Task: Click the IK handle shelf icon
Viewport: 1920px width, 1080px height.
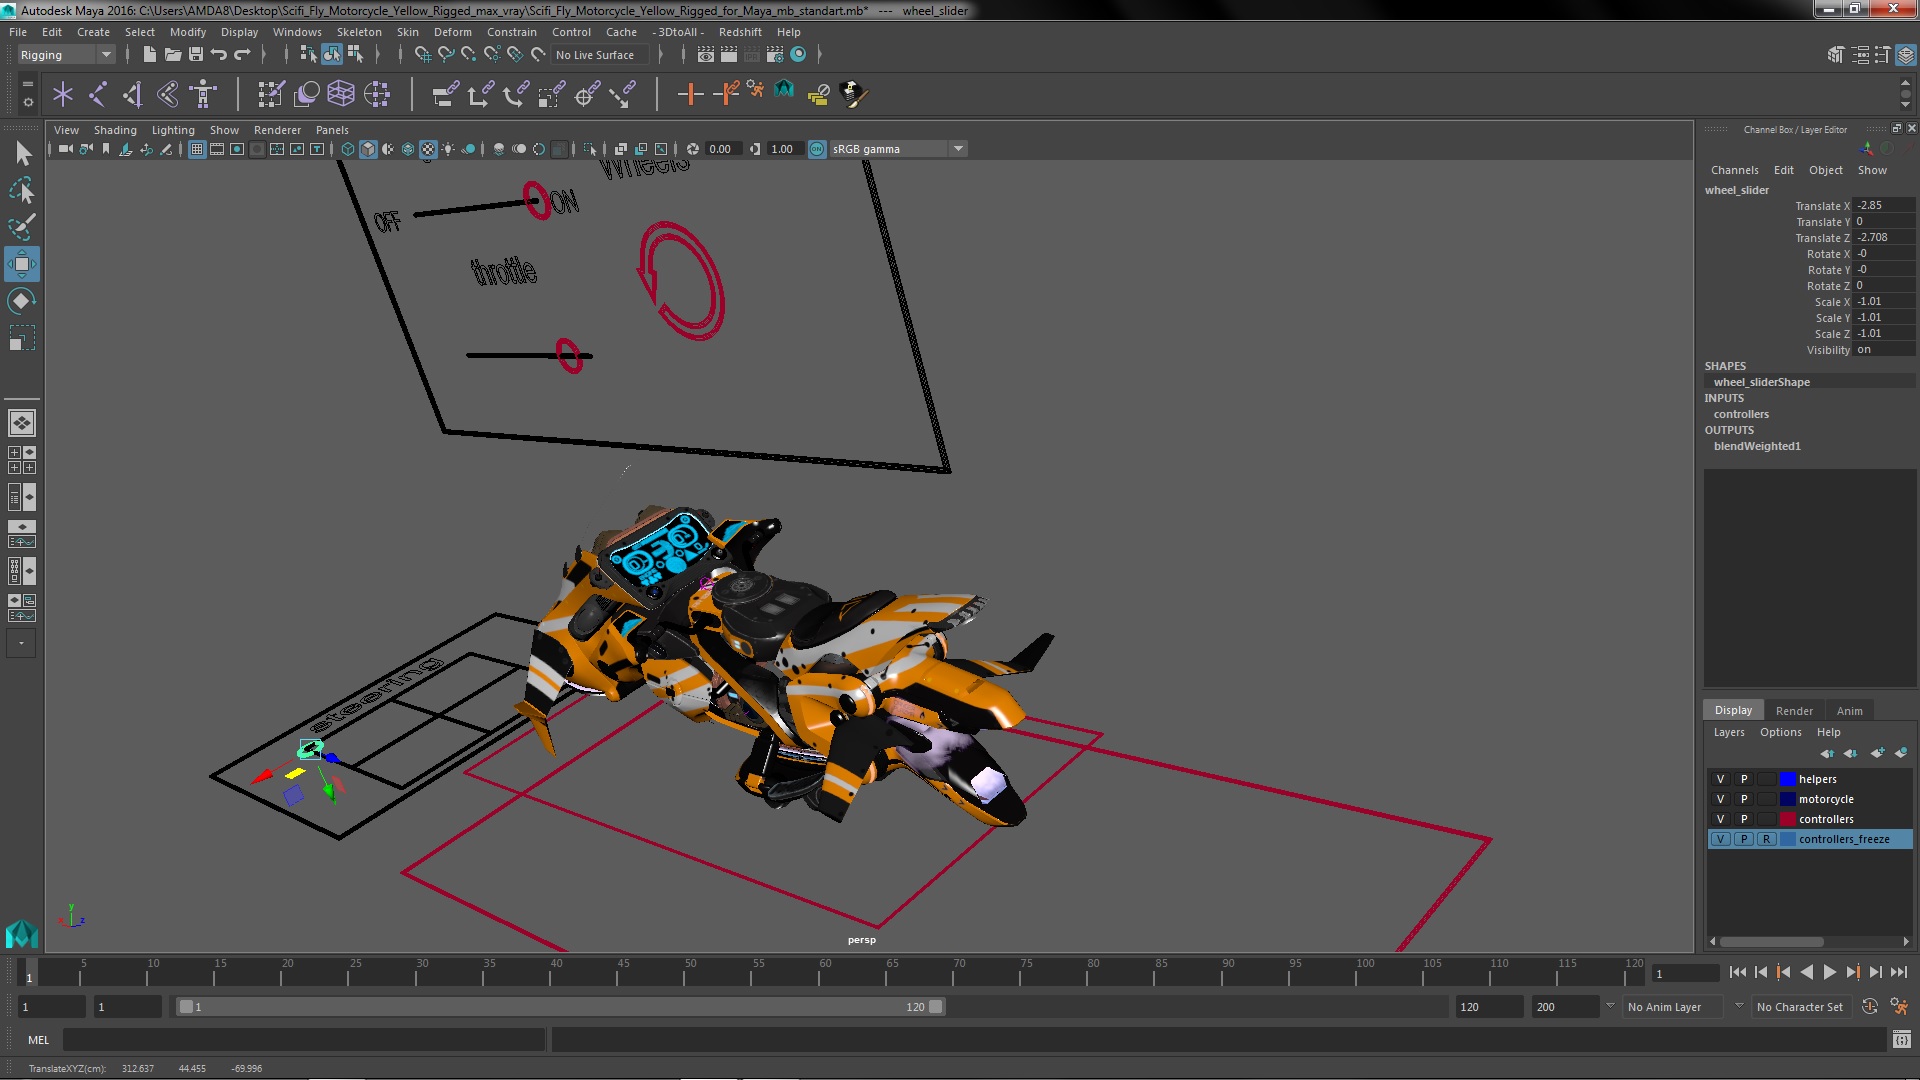Action: click(x=133, y=95)
